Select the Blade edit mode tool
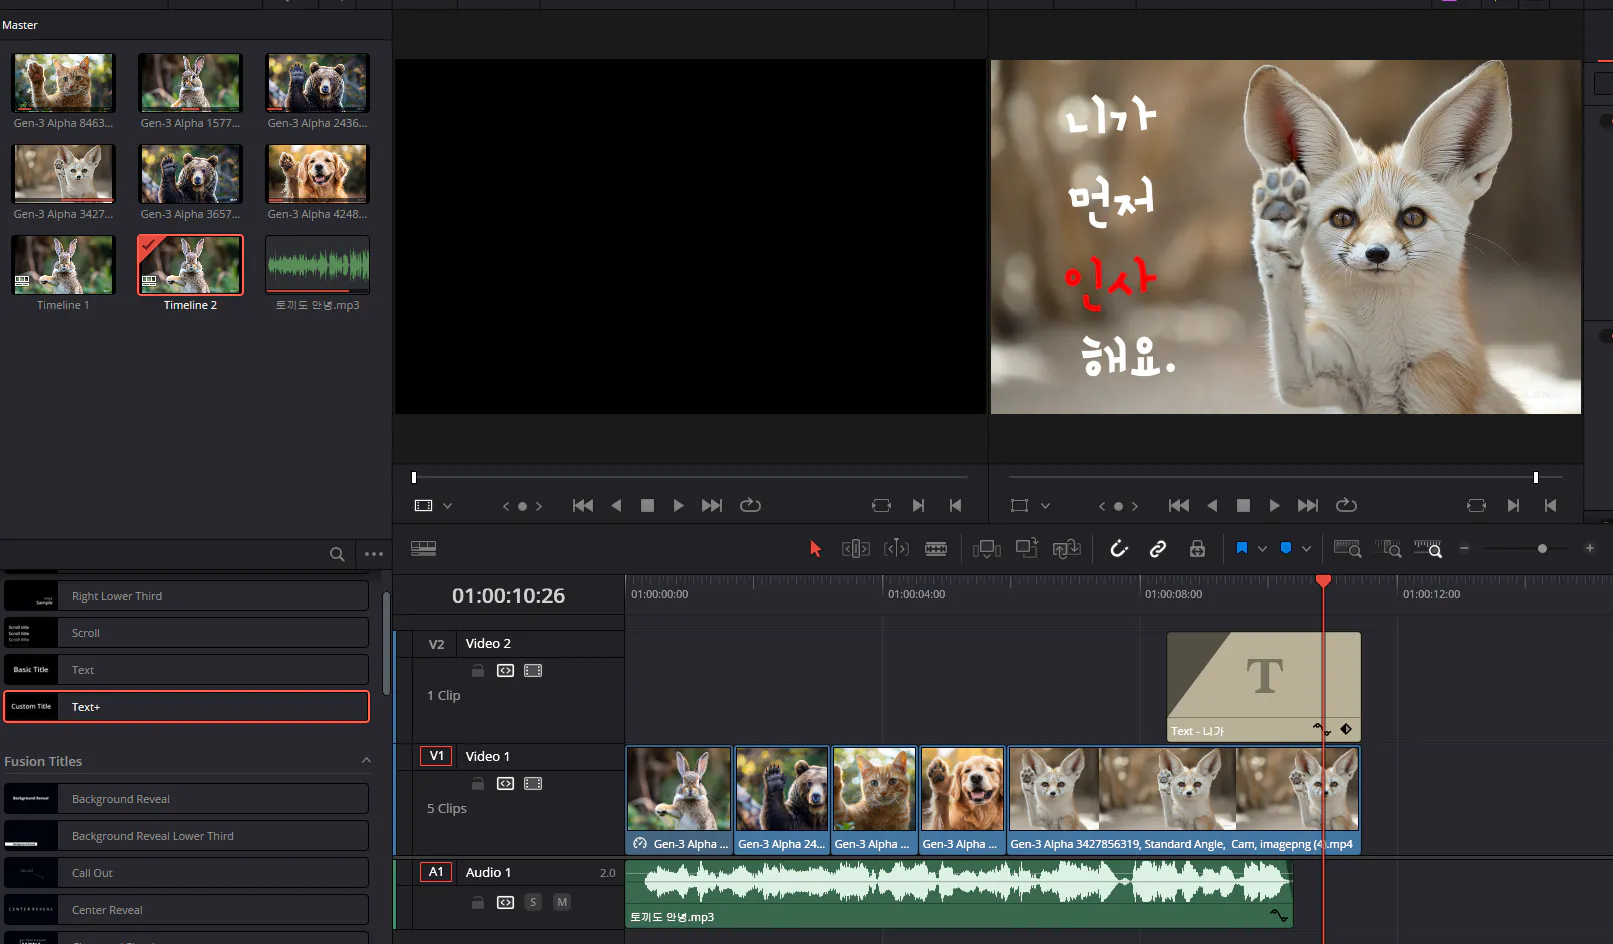 click(x=935, y=548)
